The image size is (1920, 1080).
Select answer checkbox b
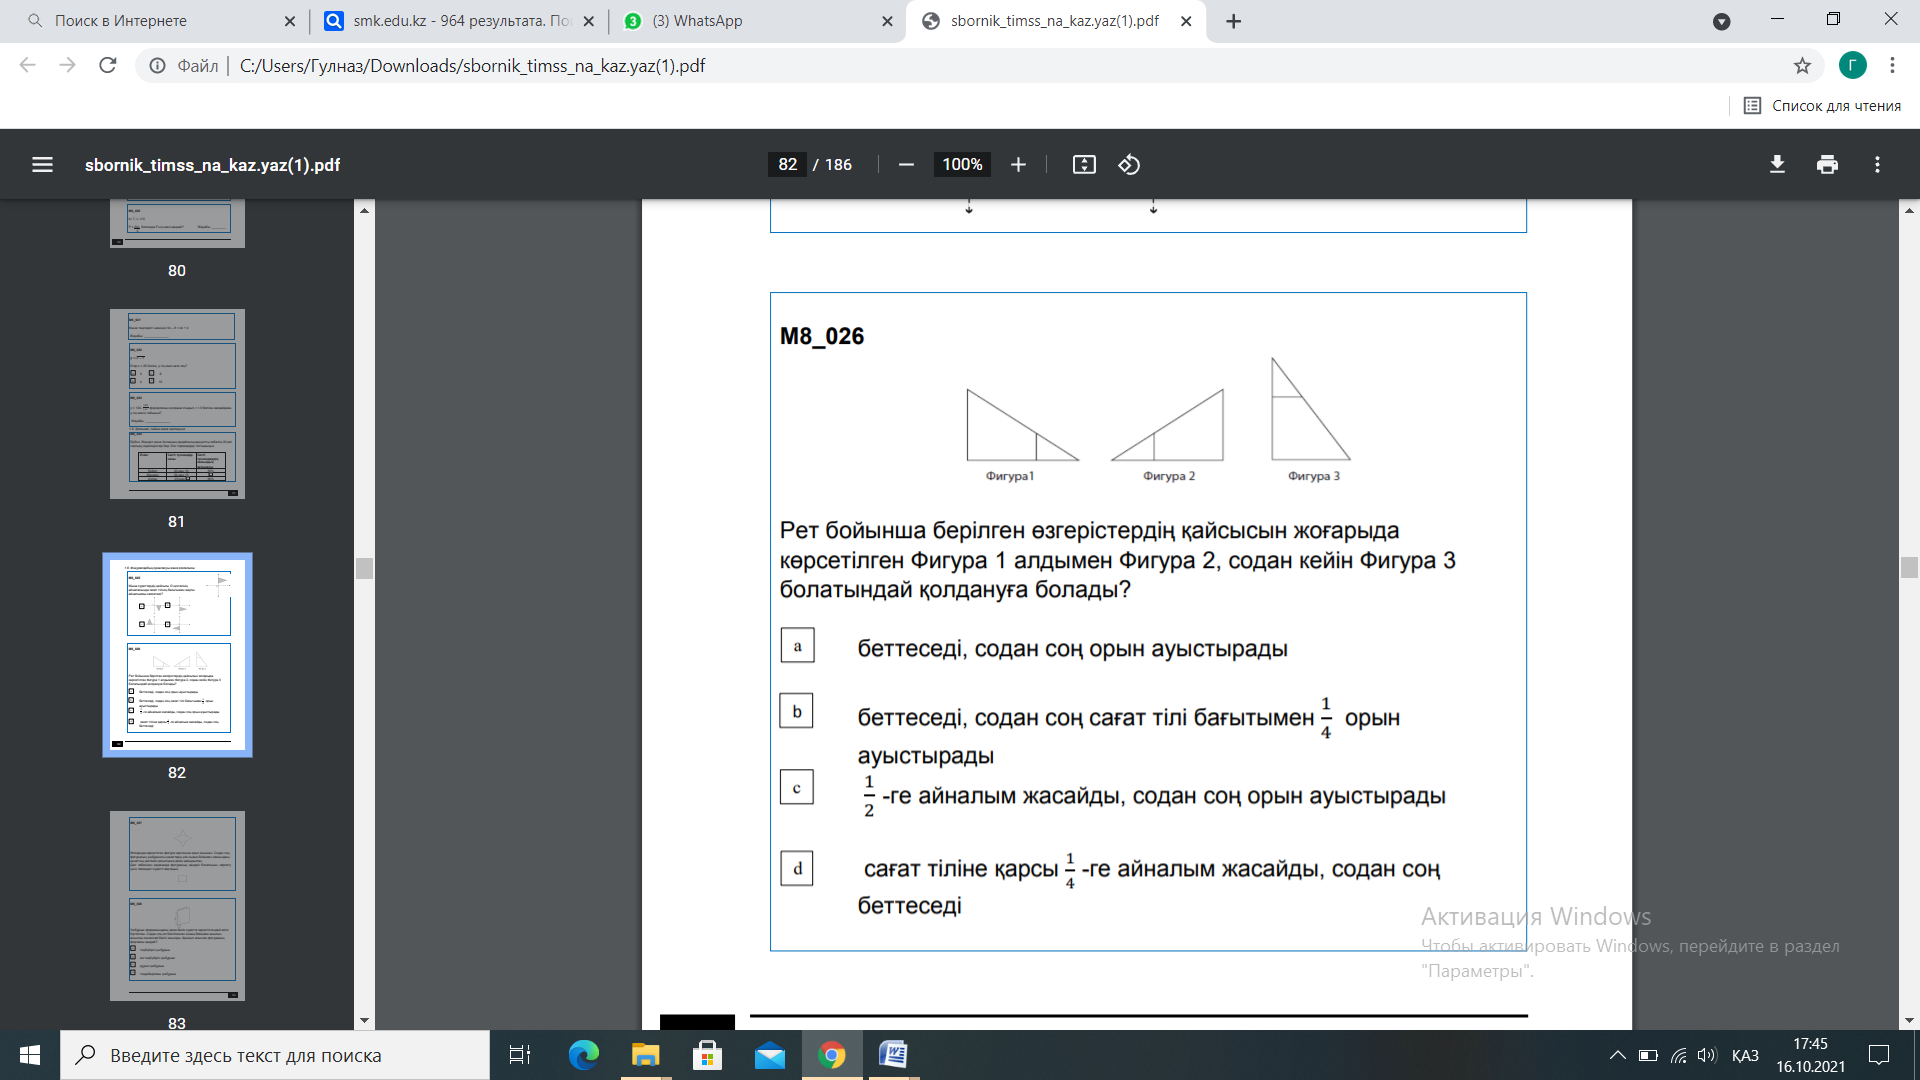click(x=797, y=711)
